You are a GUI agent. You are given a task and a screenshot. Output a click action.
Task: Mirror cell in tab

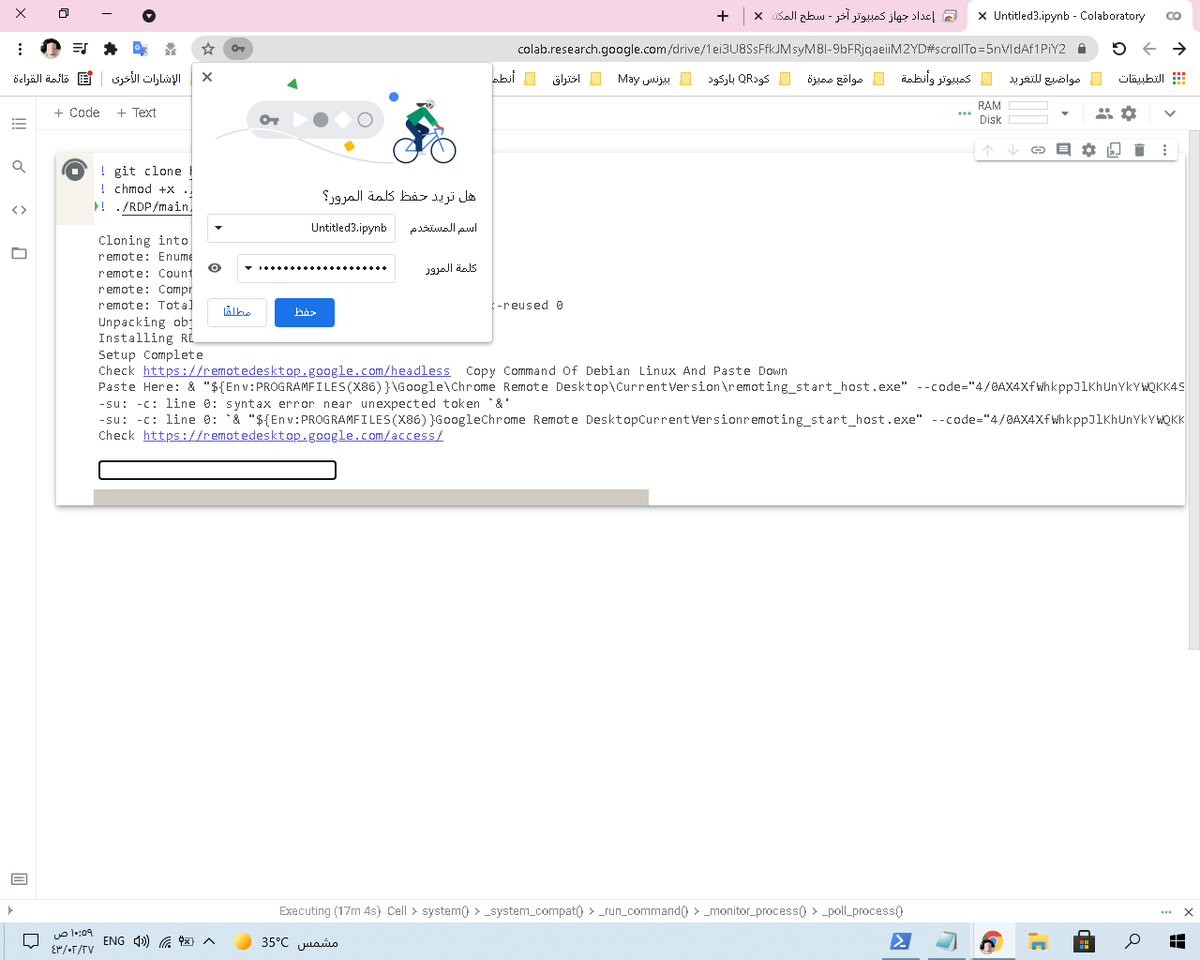click(x=1113, y=150)
